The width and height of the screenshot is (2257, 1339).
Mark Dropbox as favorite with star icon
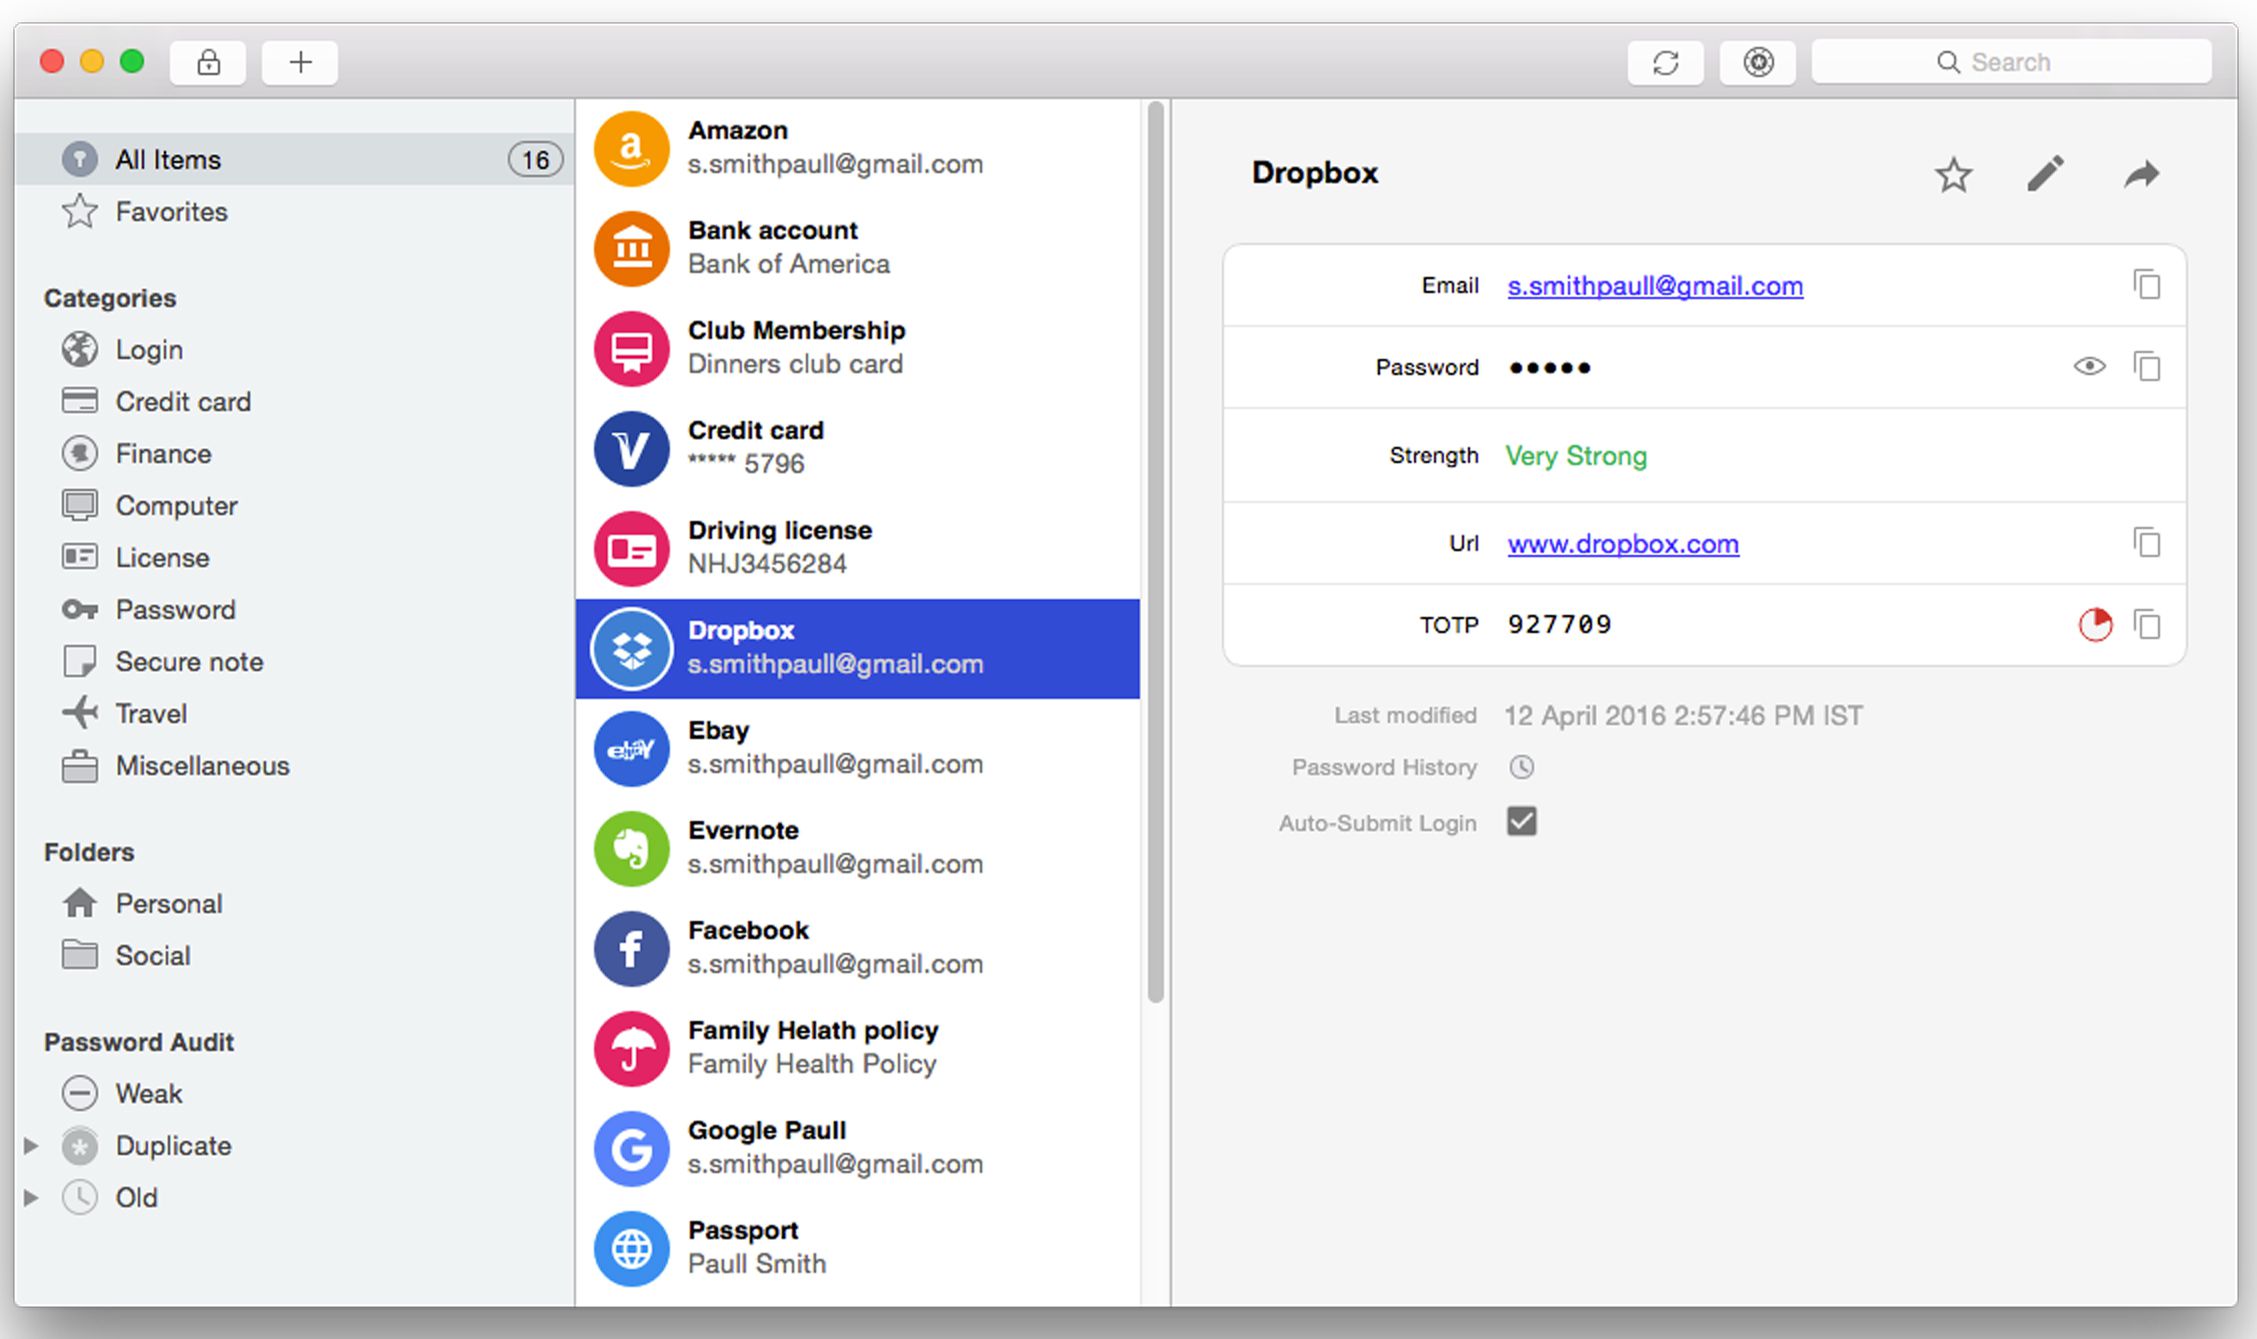tap(1953, 175)
